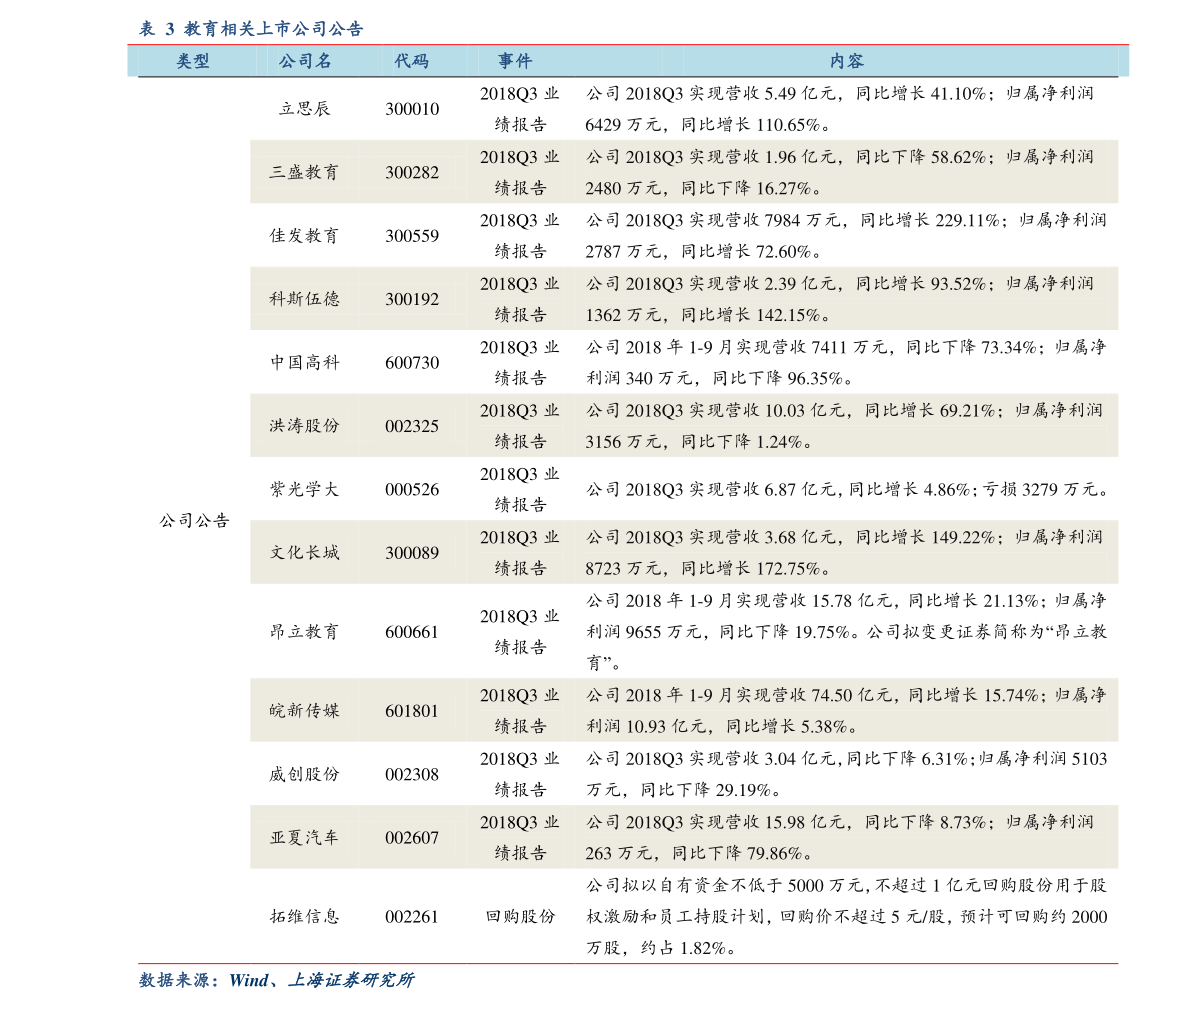Click the 中国高科 company cell
Image resolution: width=1191 pixels, height=1010 pixels.
click(305, 362)
